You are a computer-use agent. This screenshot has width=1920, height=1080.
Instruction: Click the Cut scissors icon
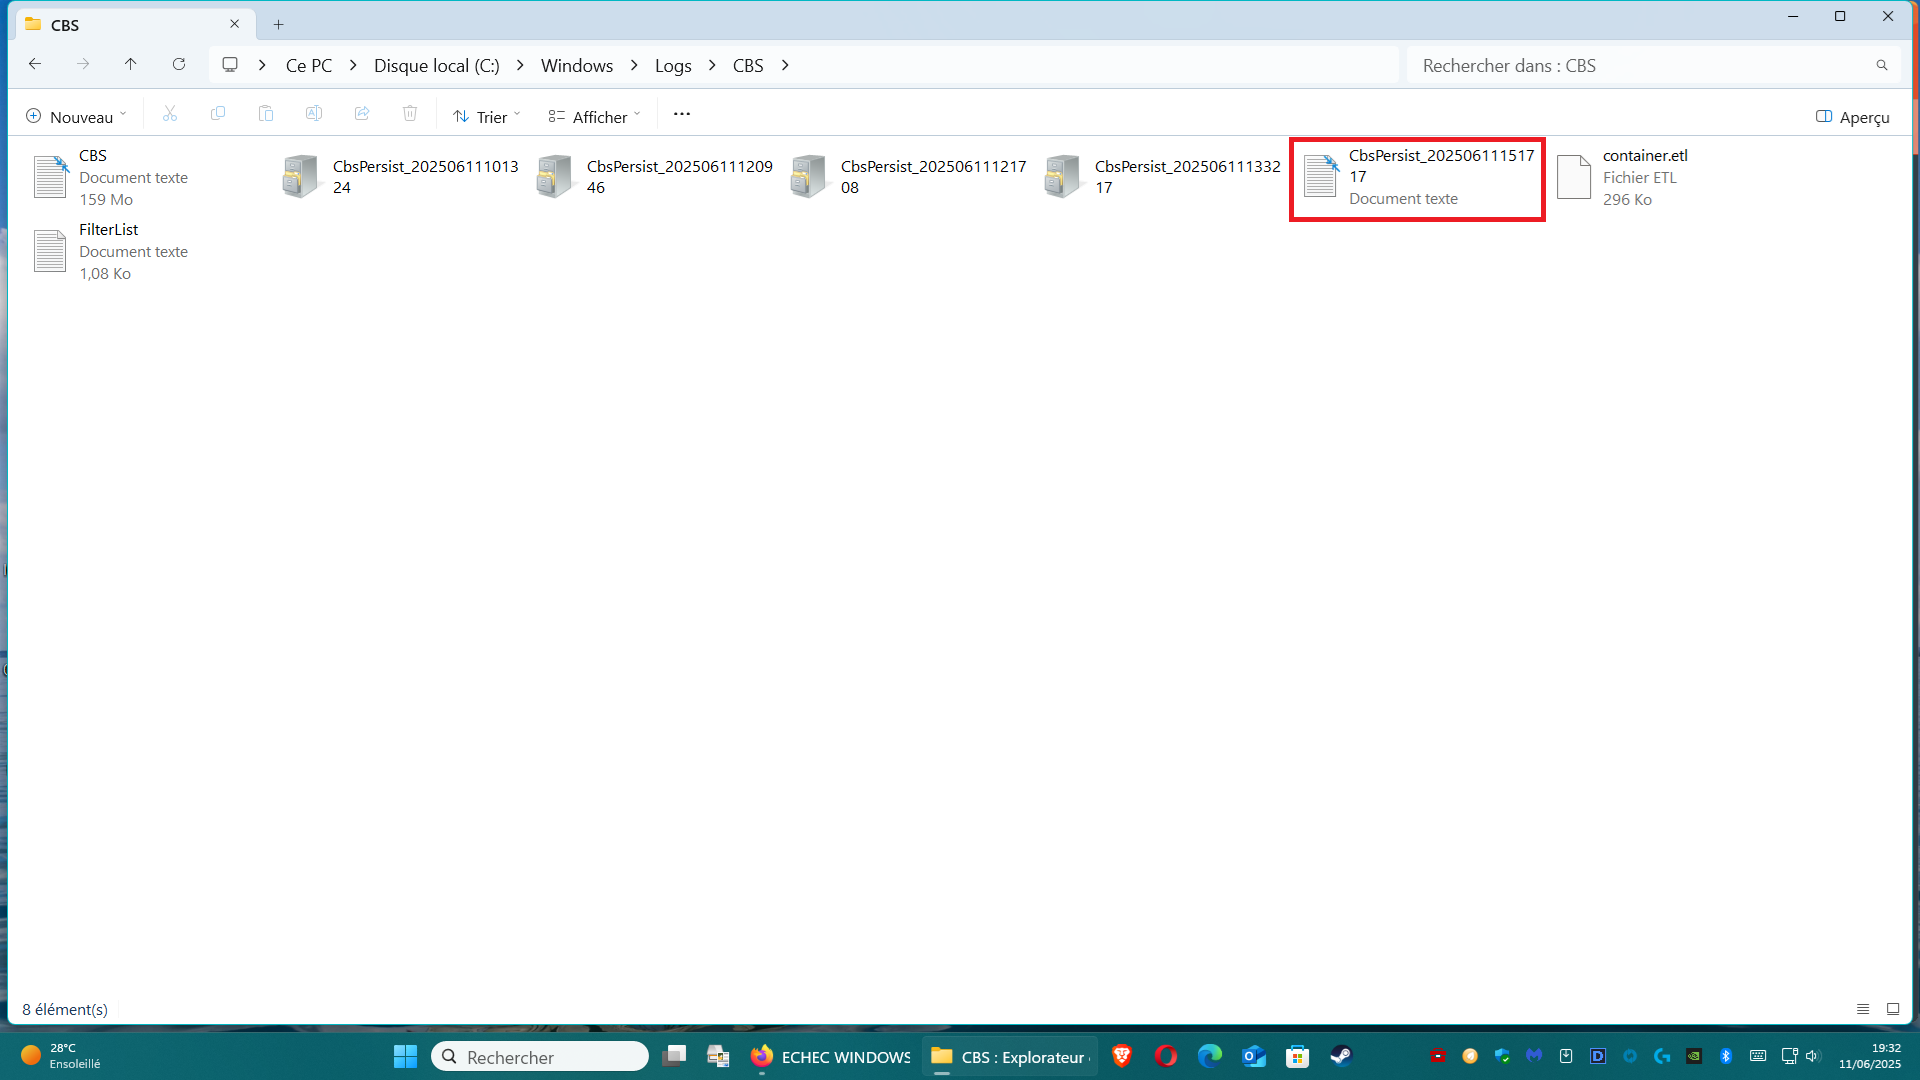pyautogui.click(x=170, y=114)
